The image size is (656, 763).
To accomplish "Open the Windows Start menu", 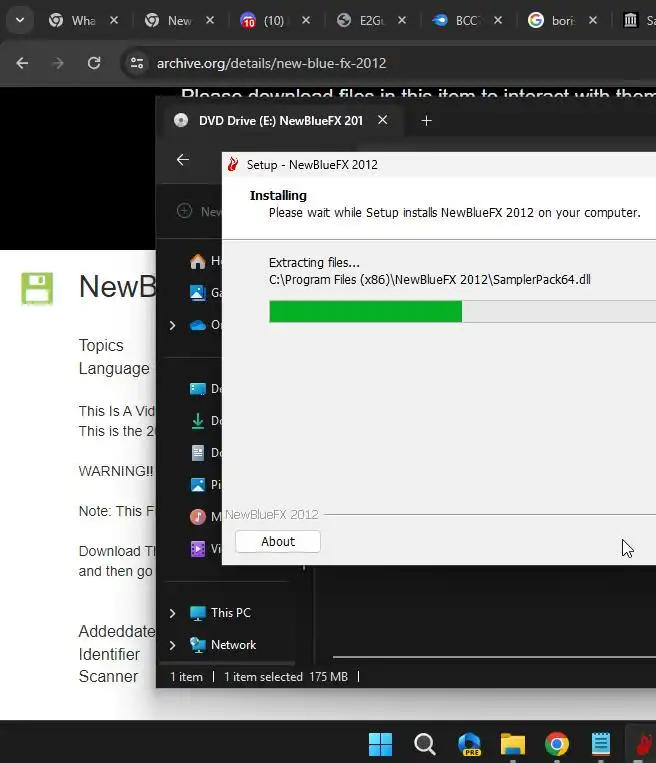I will pos(381,744).
